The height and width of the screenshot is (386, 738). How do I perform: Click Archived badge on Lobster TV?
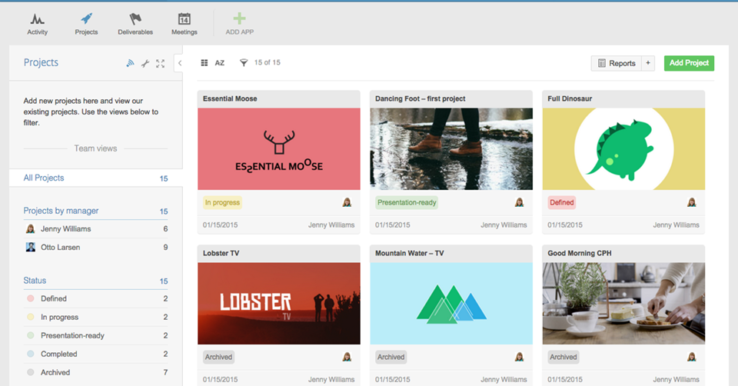coord(218,357)
